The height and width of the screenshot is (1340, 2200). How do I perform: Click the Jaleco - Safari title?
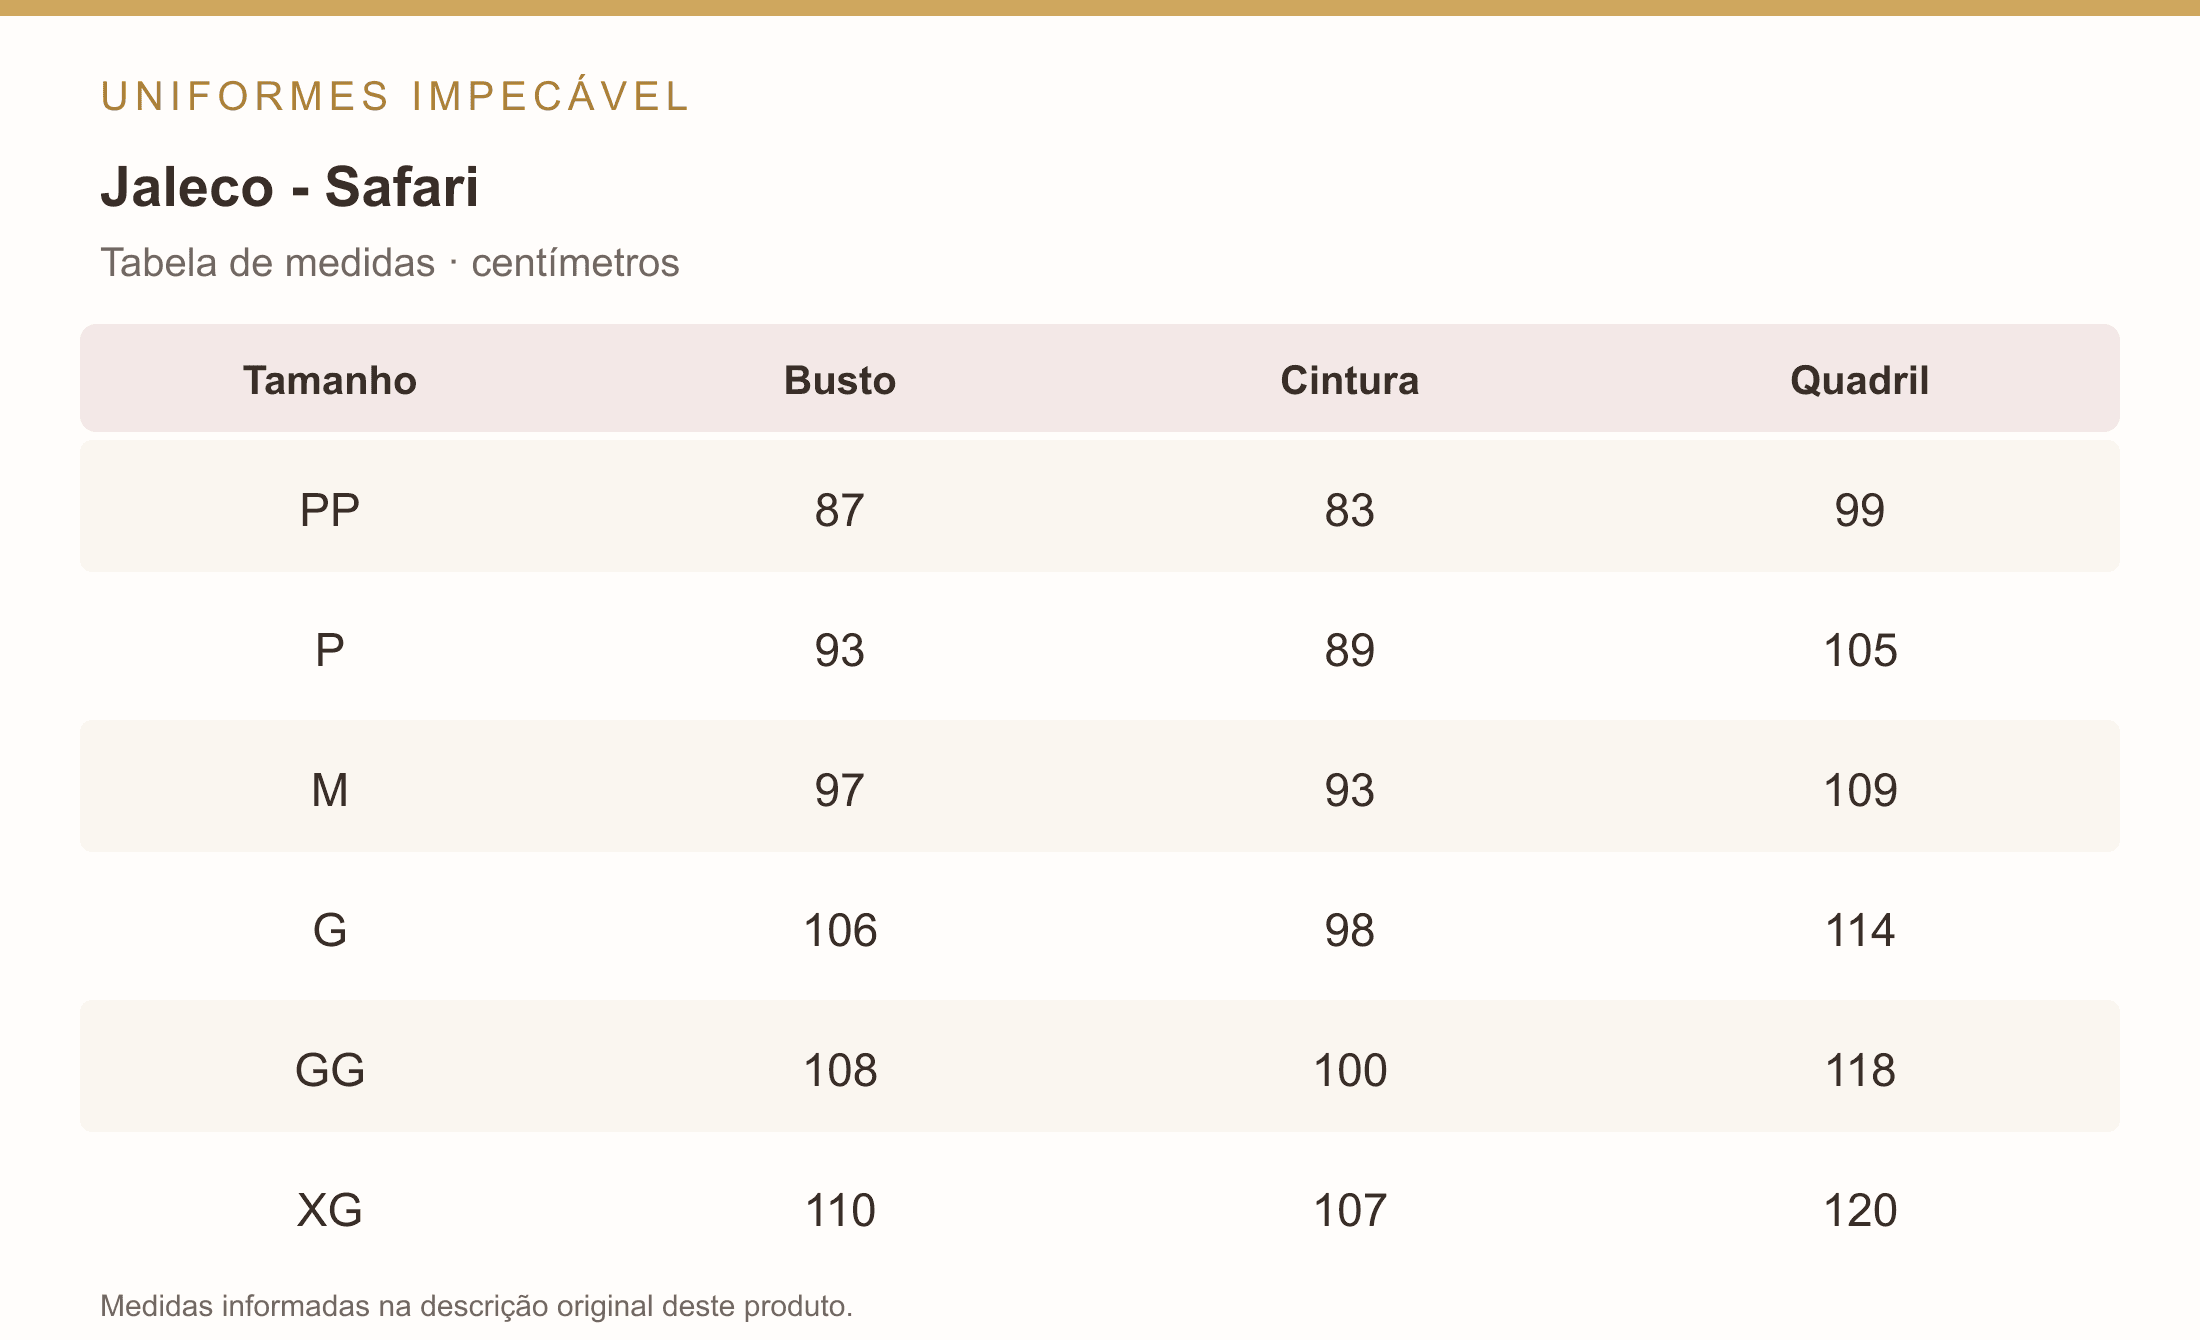(x=290, y=187)
